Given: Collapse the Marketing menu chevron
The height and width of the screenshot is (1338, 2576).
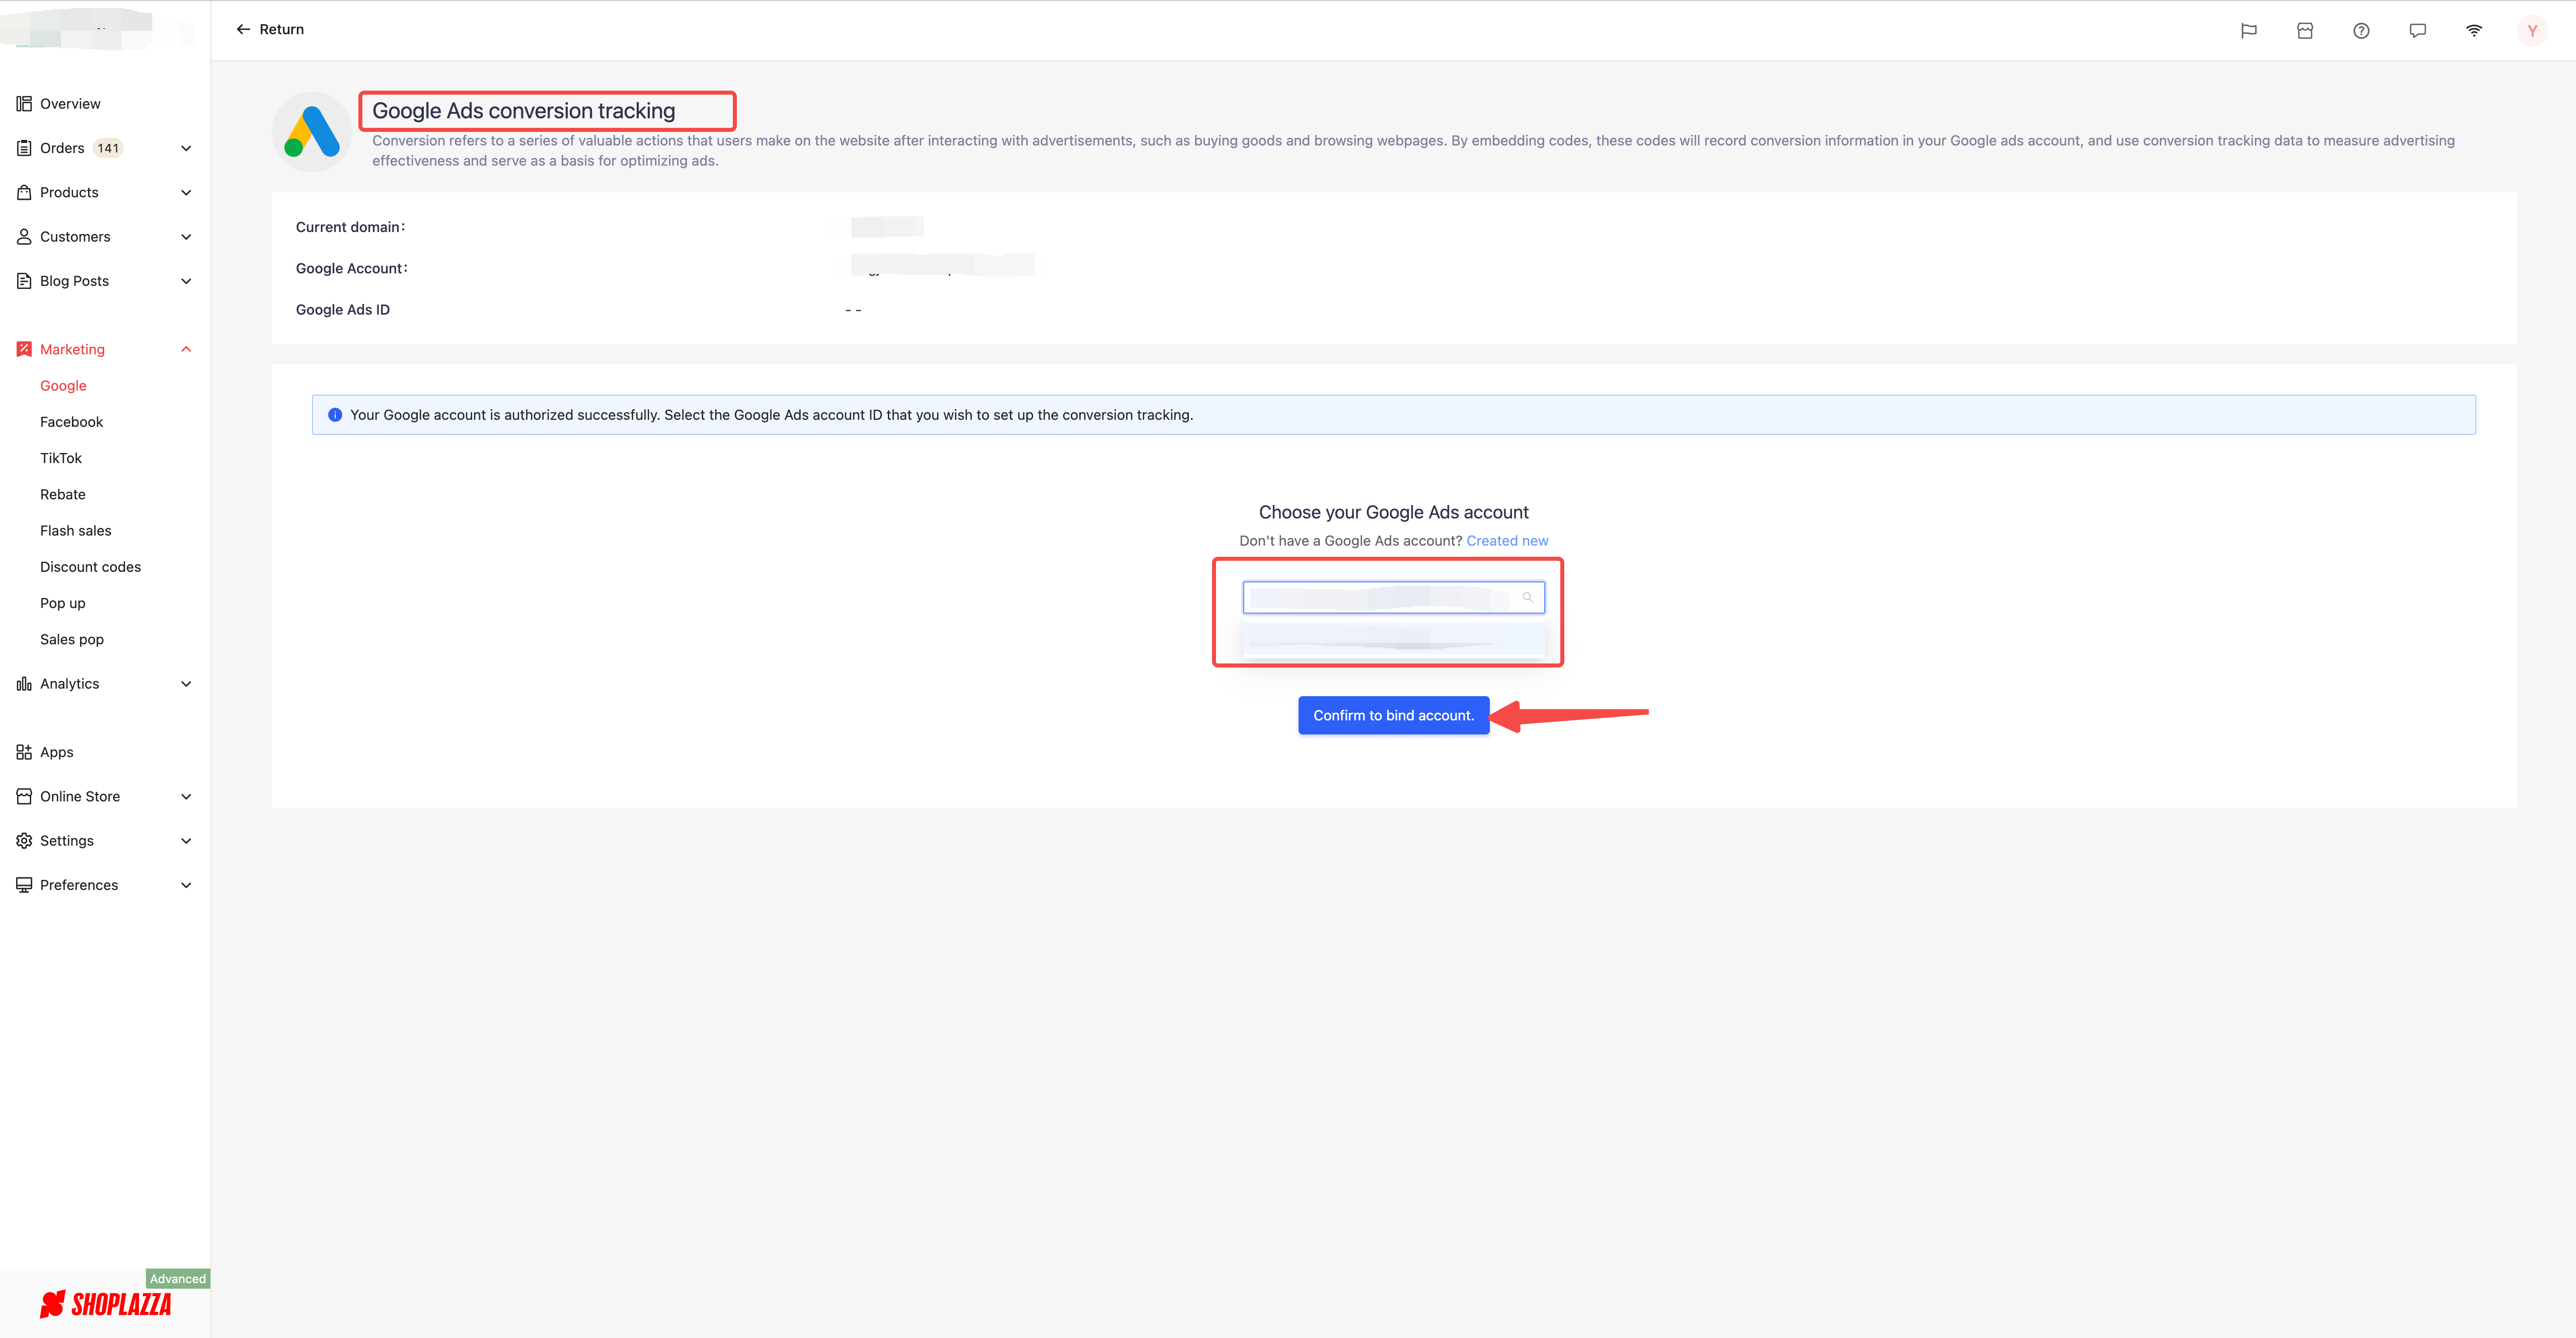Looking at the screenshot, I should 186,349.
